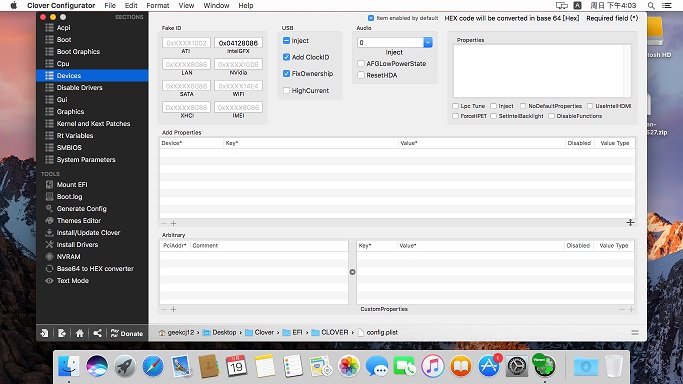Open the Boot section in sidebar
This screenshot has width=683, height=384.
tap(64, 40)
